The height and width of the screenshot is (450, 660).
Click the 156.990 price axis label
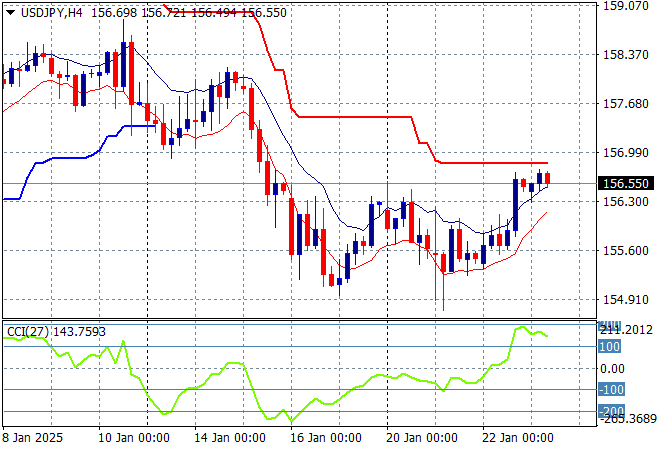tap(625, 152)
